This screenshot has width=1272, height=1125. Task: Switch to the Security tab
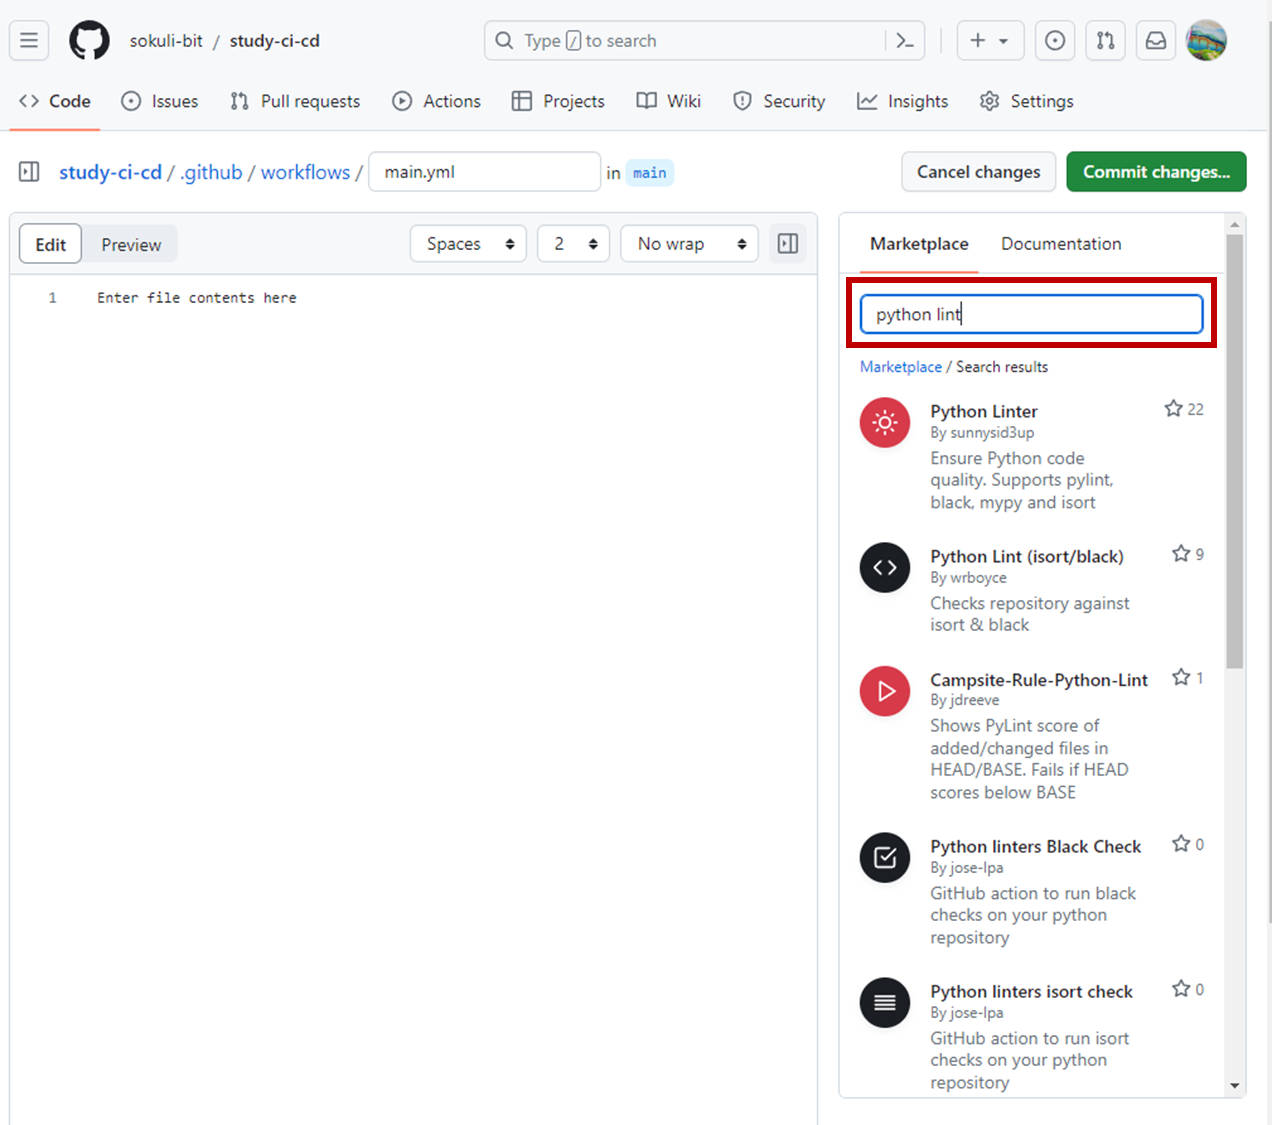779,101
